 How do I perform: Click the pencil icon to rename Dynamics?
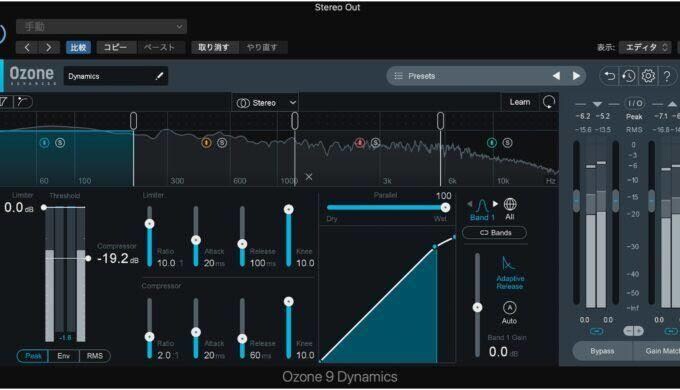159,76
